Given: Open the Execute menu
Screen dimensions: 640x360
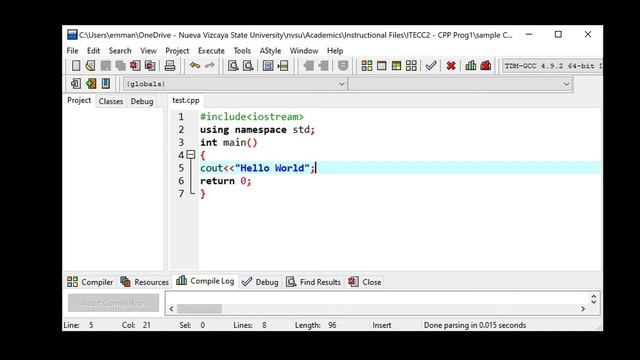Looking at the screenshot, I should click(x=211, y=51).
